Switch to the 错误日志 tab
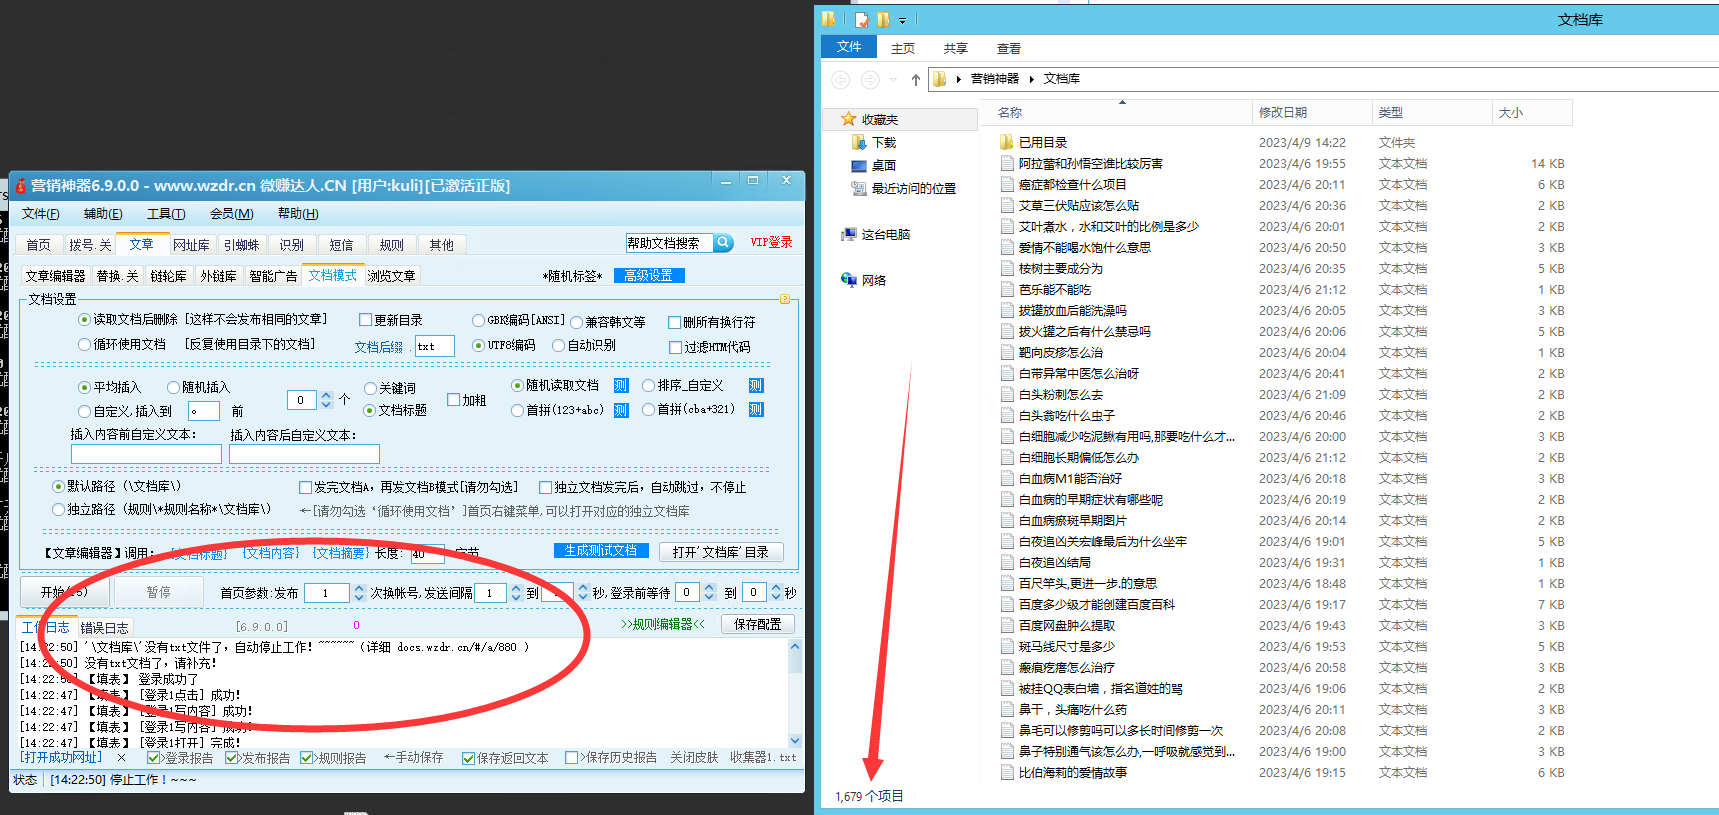Screen dimensions: 1719x815 [x=104, y=628]
